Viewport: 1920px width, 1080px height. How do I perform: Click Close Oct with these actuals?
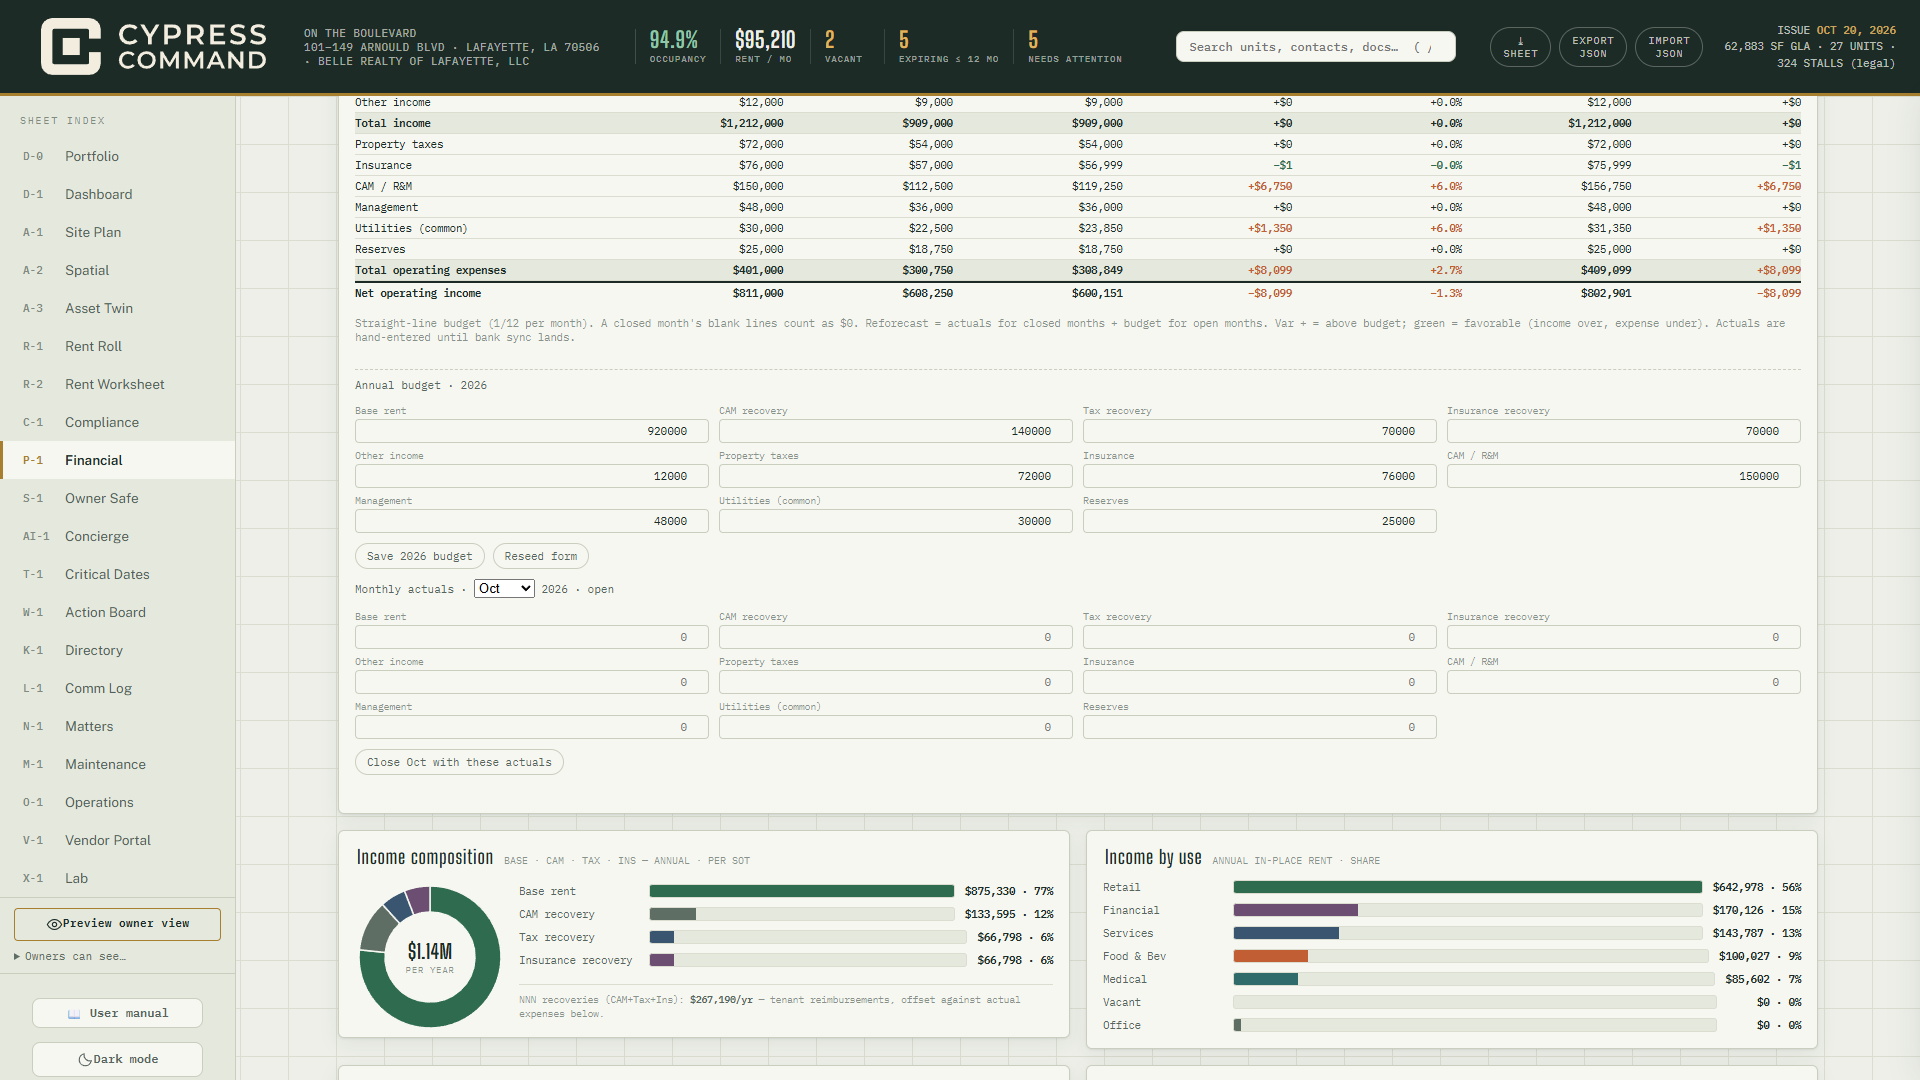click(x=459, y=762)
